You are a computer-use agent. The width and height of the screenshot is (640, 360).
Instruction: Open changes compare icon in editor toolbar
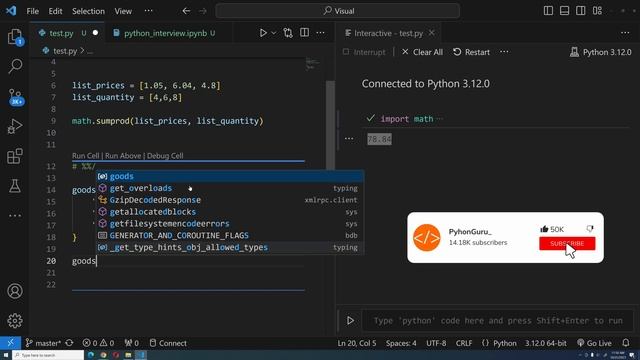click(288, 33)
